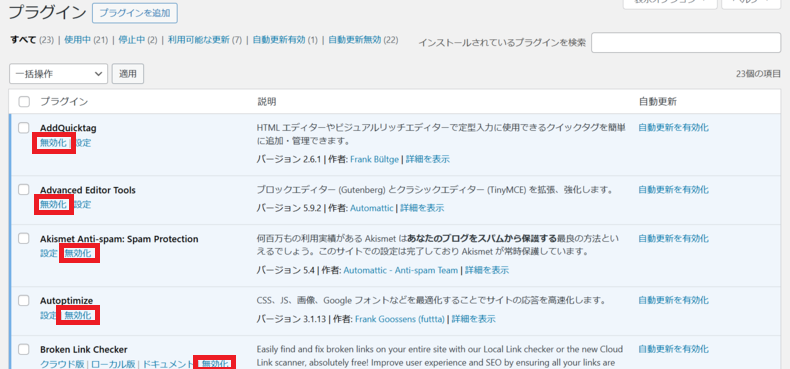790x369 pixels.
Task: Filter by 自動更新有効
Action: (x=279, y=40)
